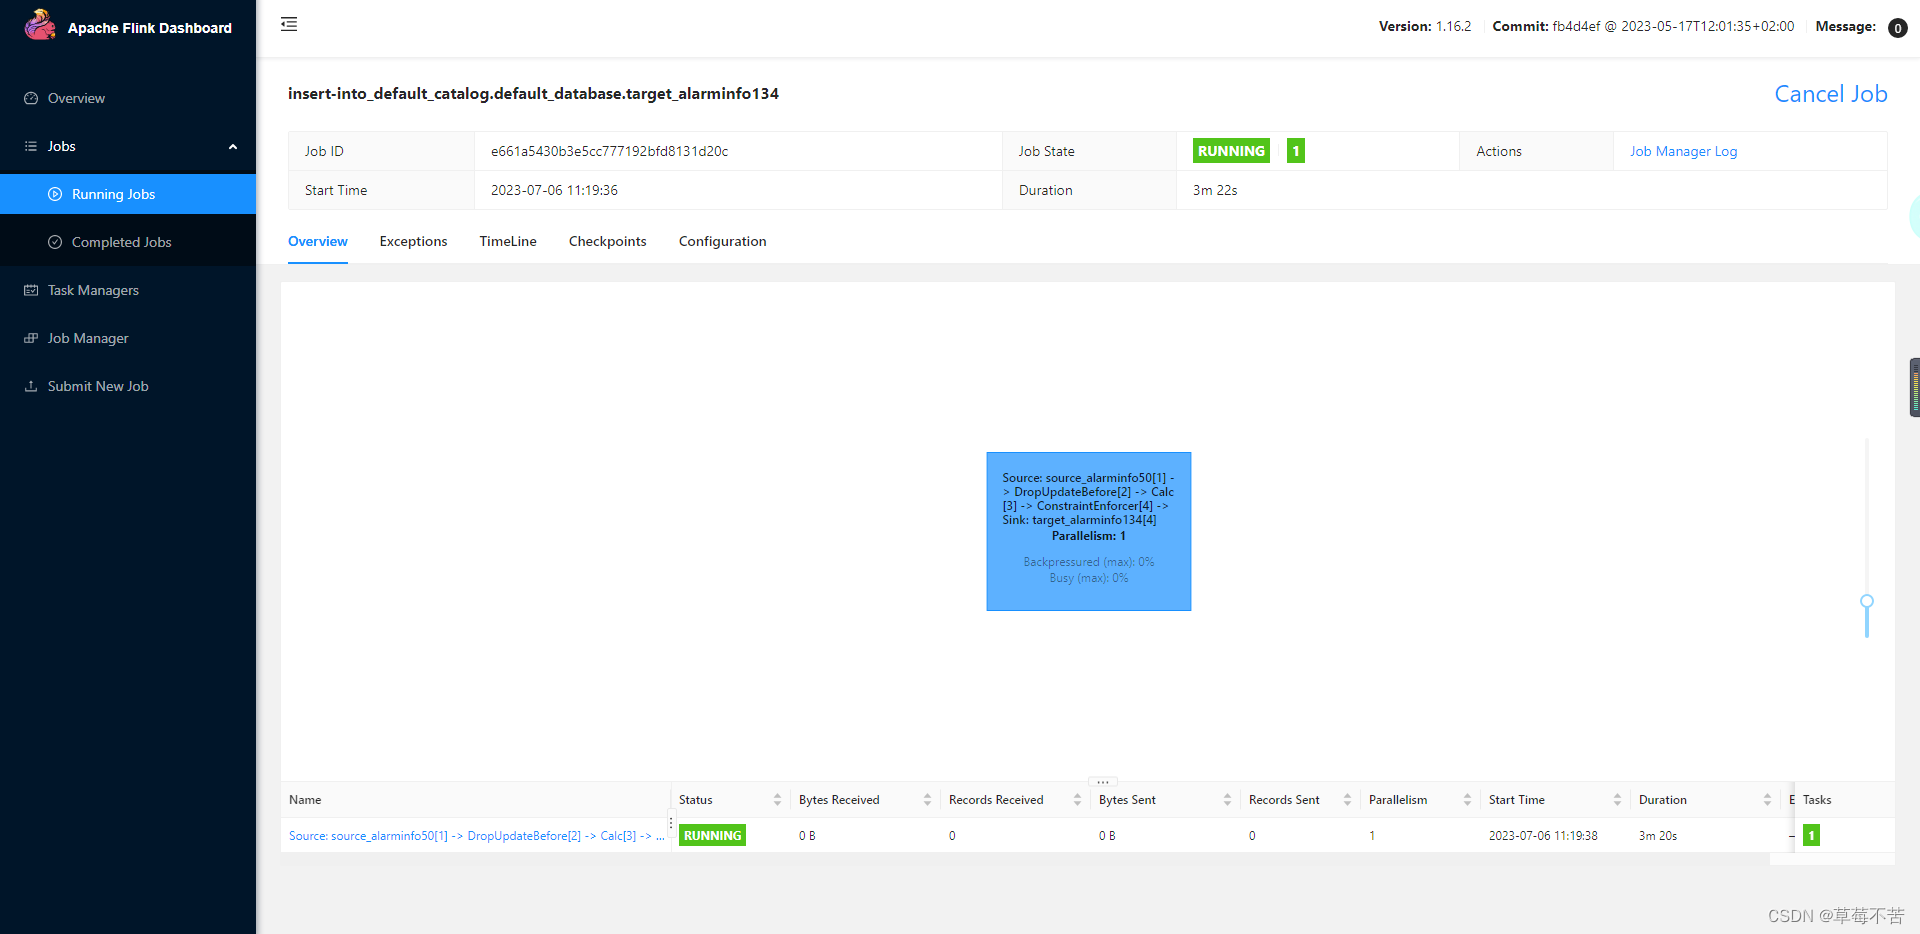This screenshot has height=934, width=1920.
Task: Click the table row start time 2023-07-06 11:19:38
Action: click(1543, 836)
